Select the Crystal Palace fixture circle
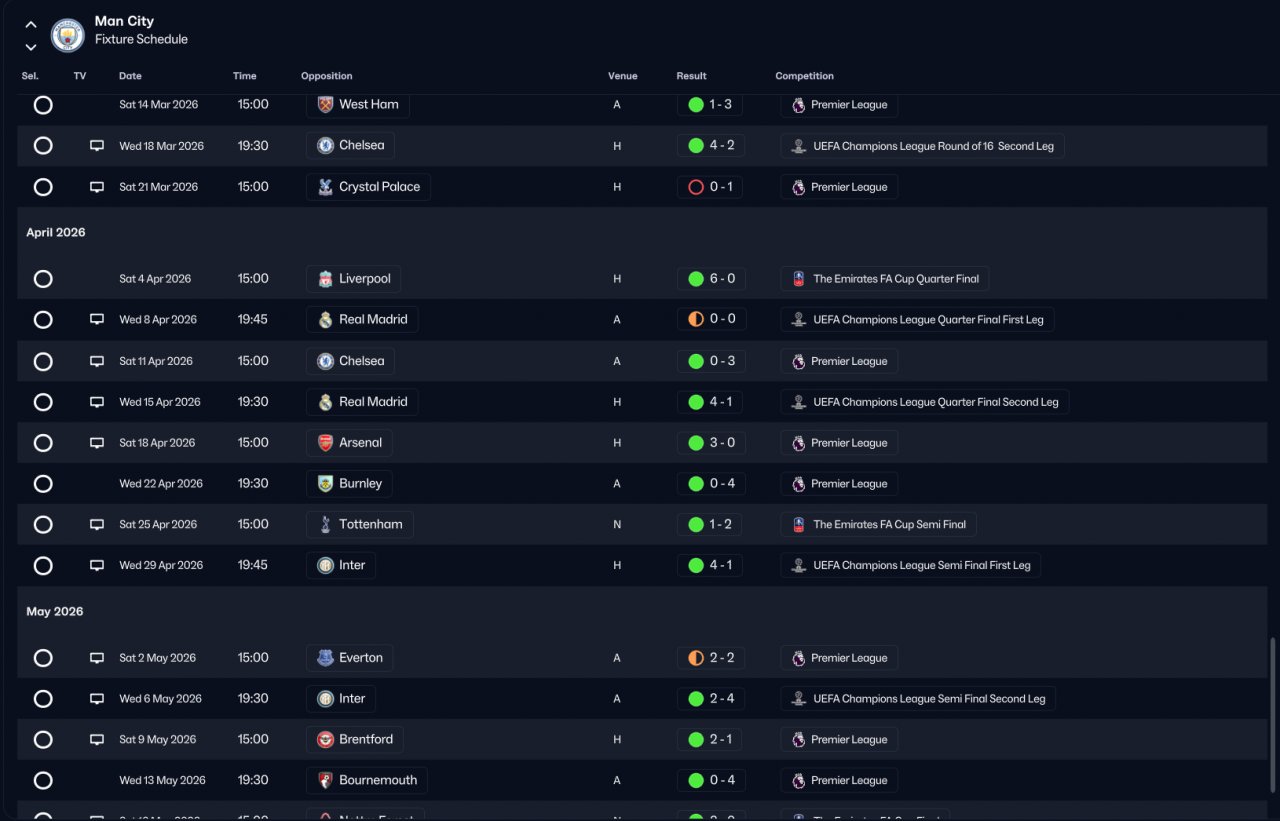The image size is (1280, 821). pyautogui.click(x=43, y=187)
